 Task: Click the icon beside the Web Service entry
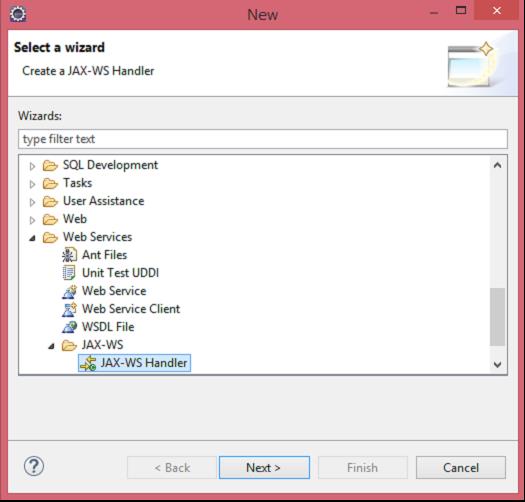pyautogui.click(x=69, y=291)
